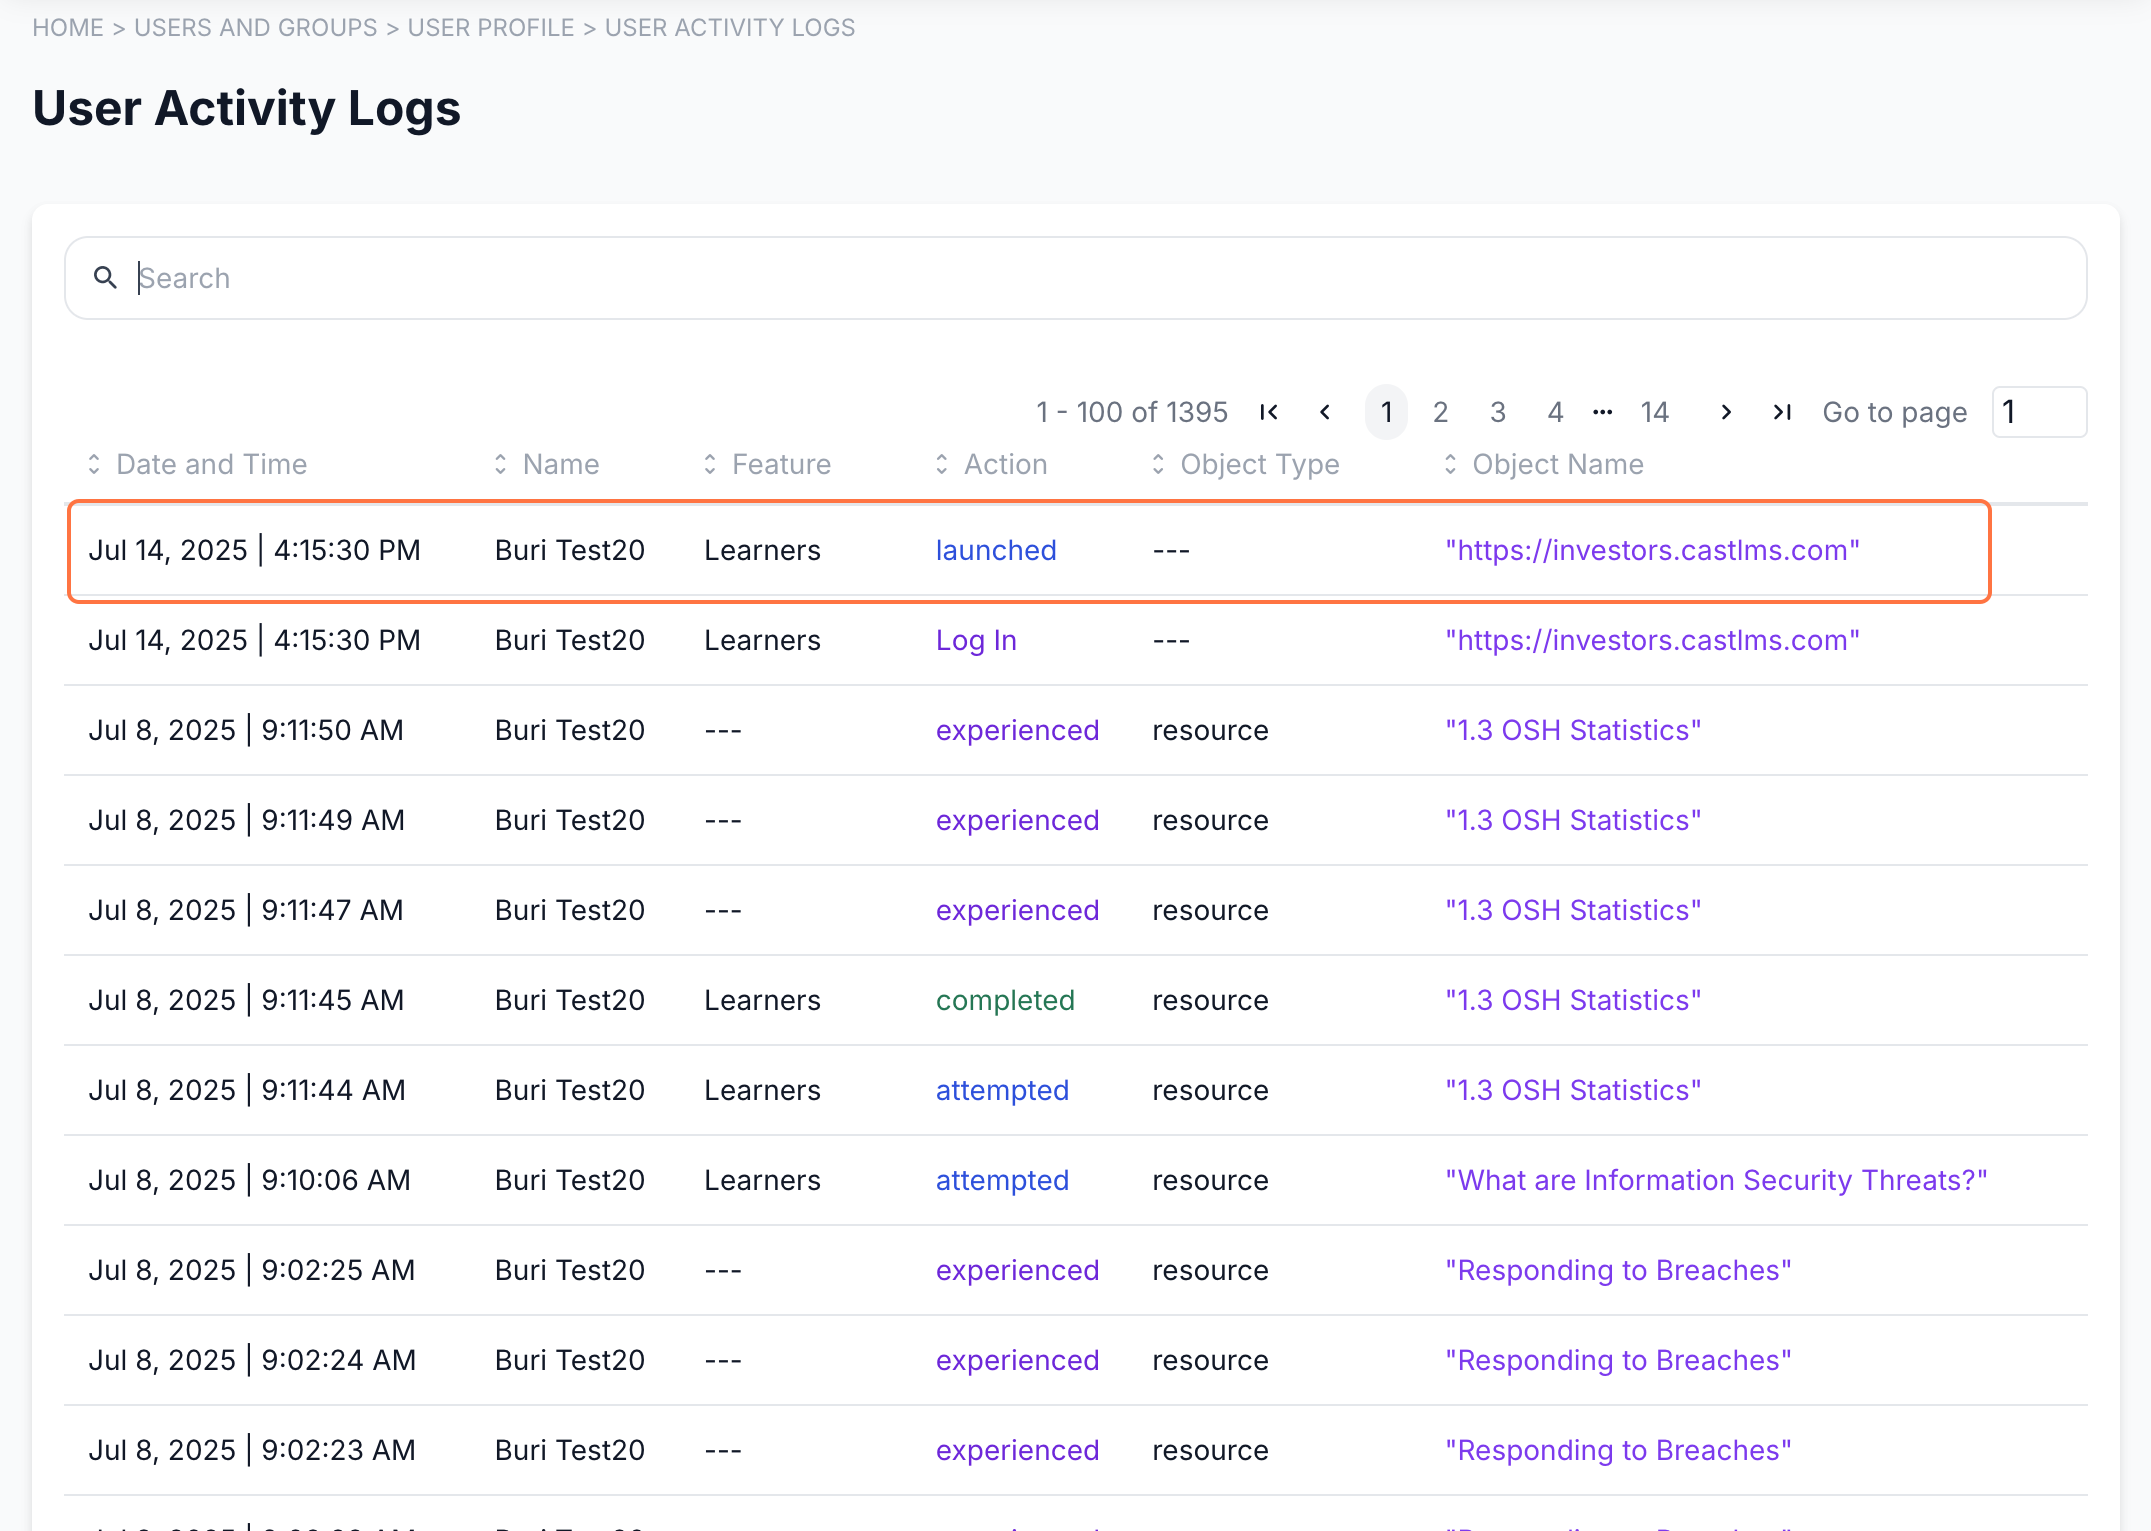Select page 14 in pagination
The height and width of the screenshot is (1531, 2151).
(1654, 412)
